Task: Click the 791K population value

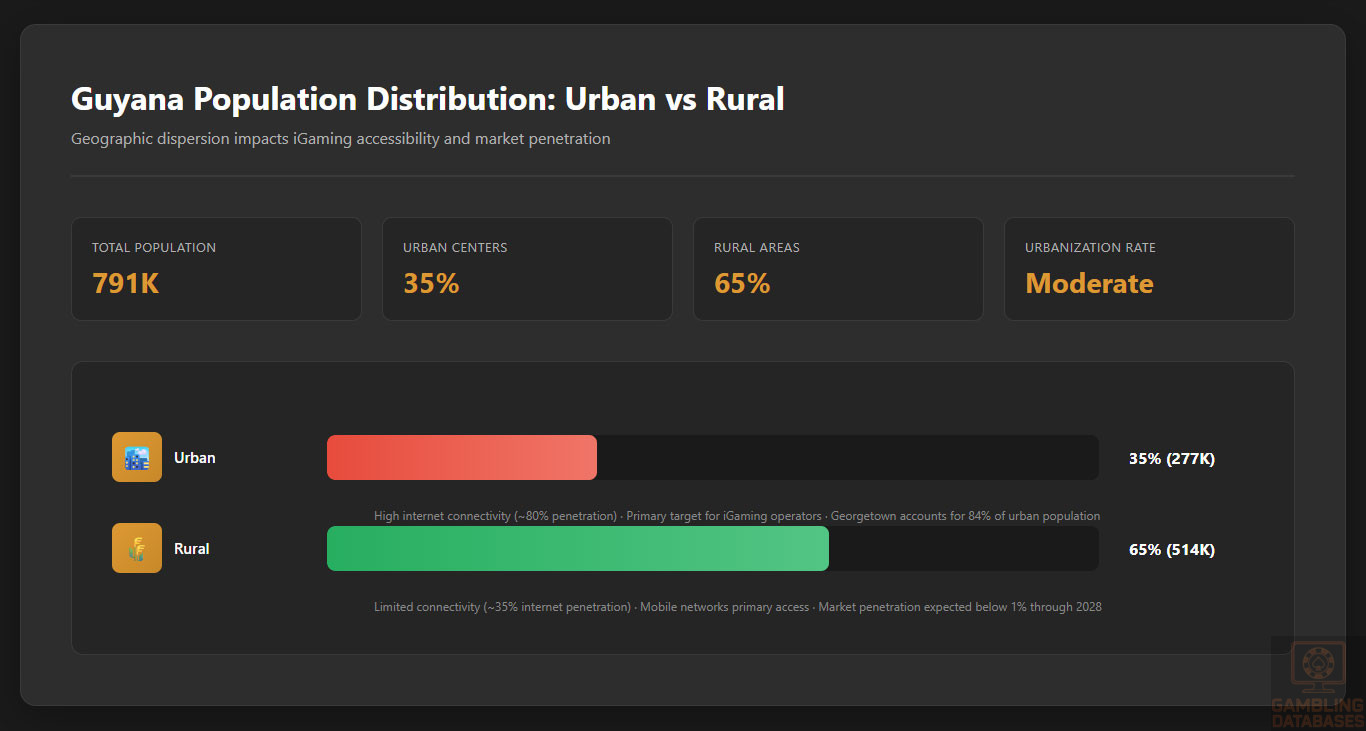Action: point(126,284)
